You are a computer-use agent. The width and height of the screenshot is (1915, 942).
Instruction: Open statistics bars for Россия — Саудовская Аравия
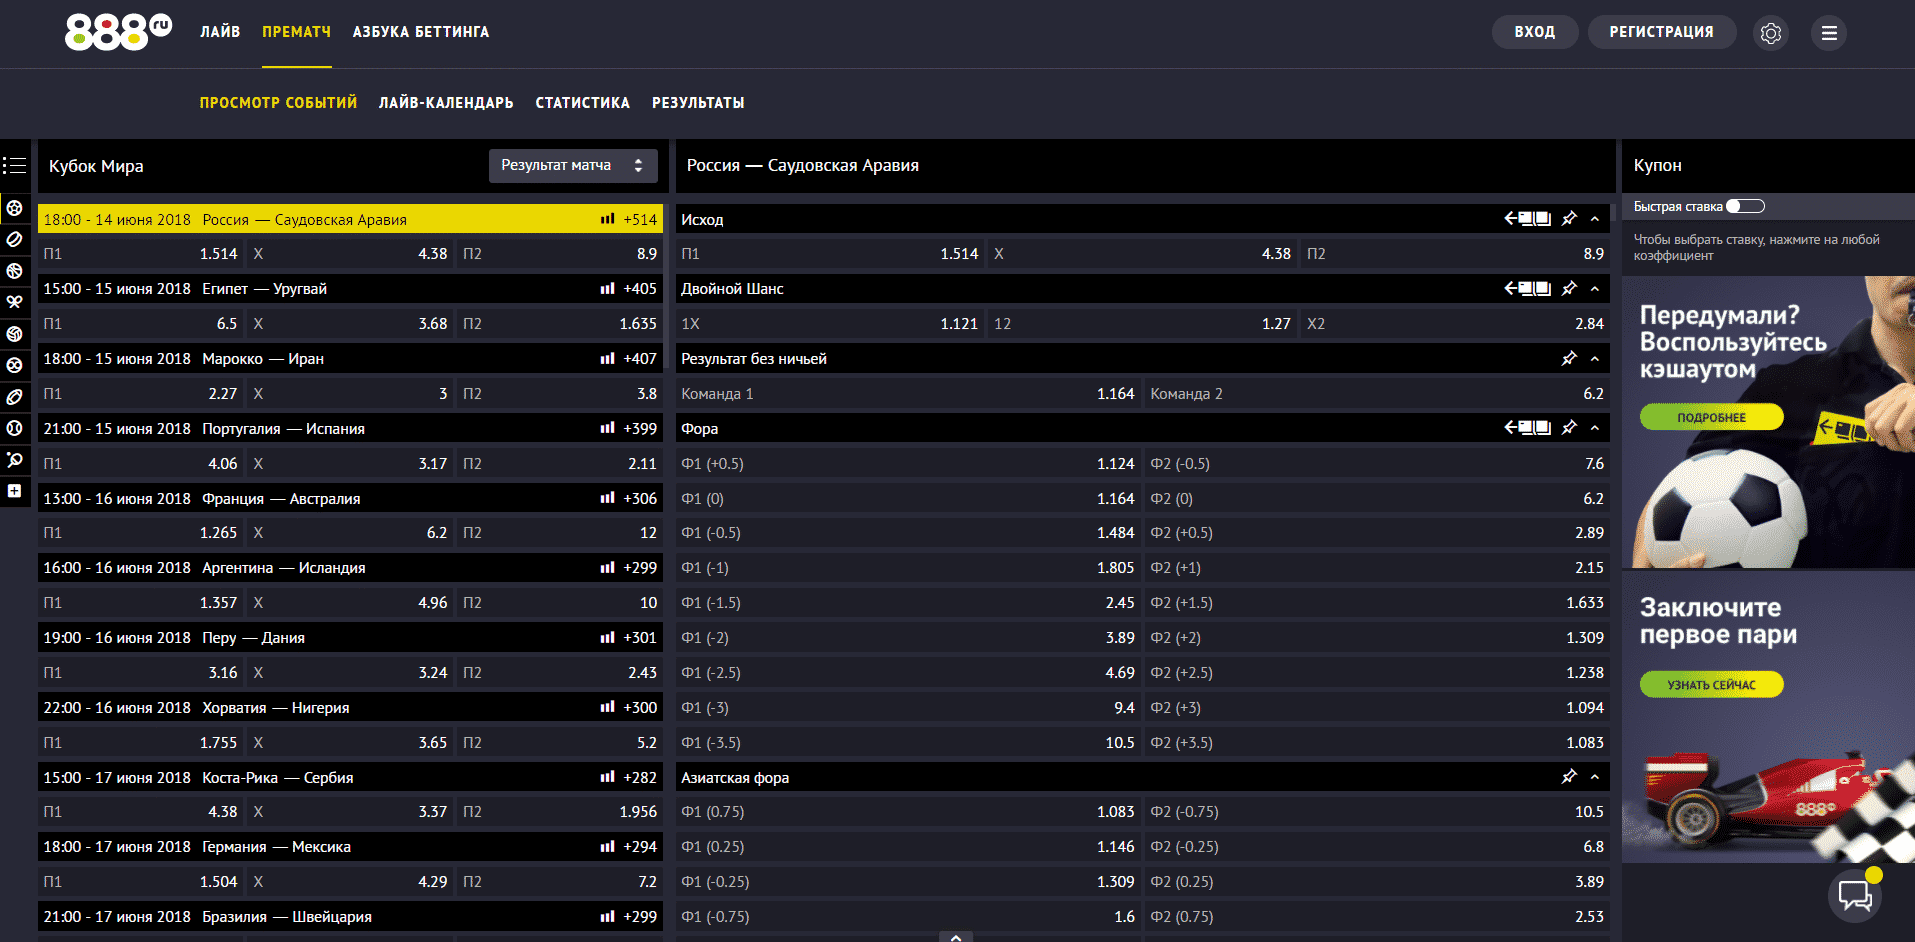coord(607,219)
